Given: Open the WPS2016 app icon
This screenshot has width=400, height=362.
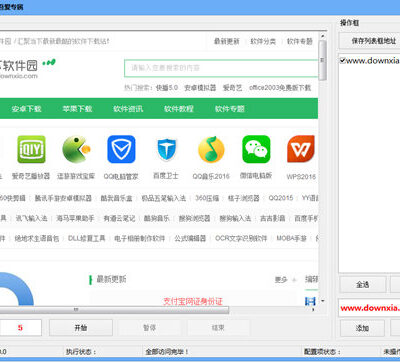Looking at the screenshot, I should (x=301, y=149).
